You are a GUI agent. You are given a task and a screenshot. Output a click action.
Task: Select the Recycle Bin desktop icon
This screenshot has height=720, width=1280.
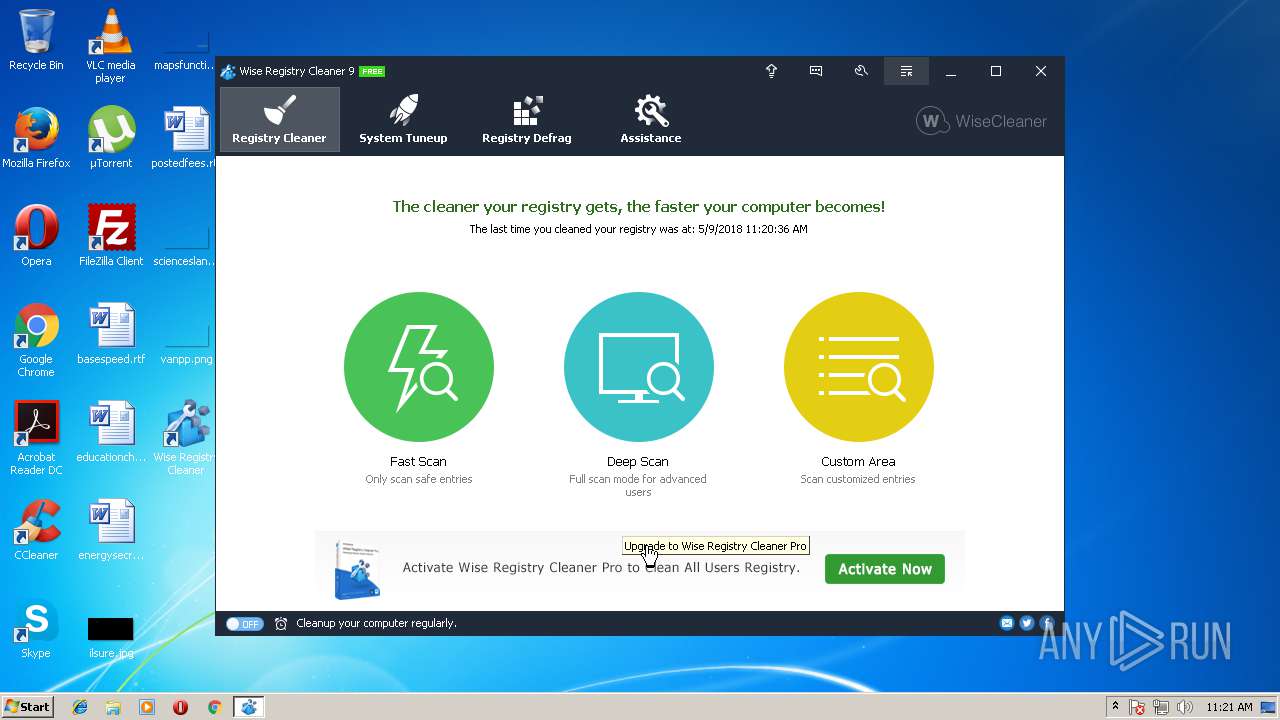coord(36,40)
